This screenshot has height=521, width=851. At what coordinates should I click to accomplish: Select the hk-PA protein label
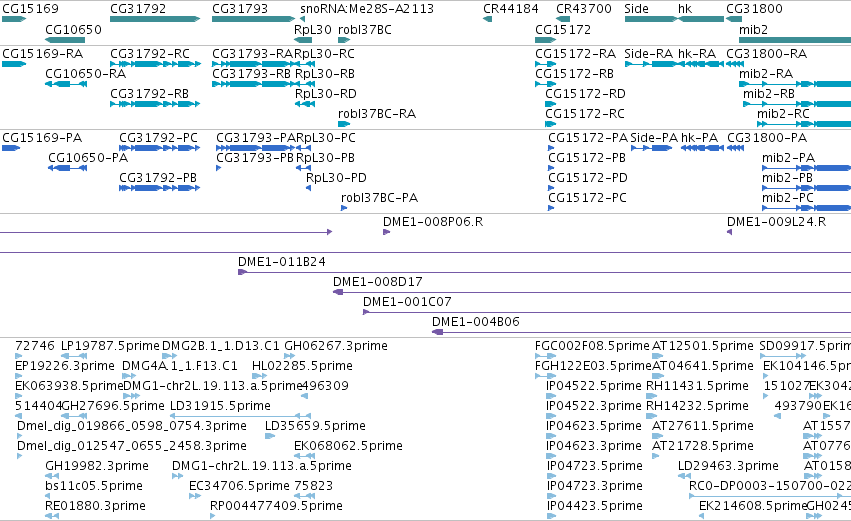point(700,138)
